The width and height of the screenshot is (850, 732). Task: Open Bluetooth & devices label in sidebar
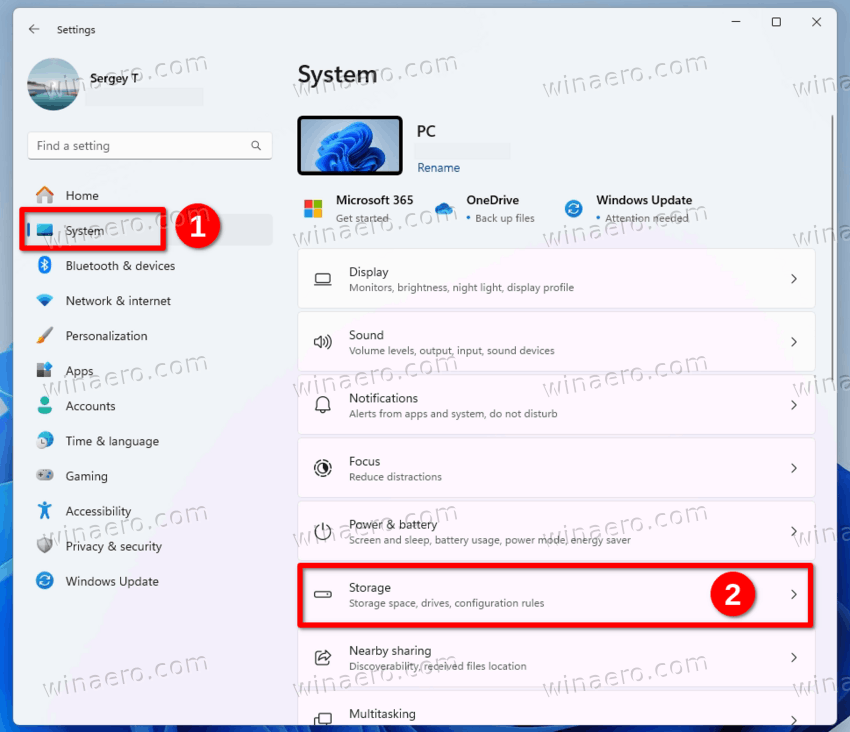[120, 266]
